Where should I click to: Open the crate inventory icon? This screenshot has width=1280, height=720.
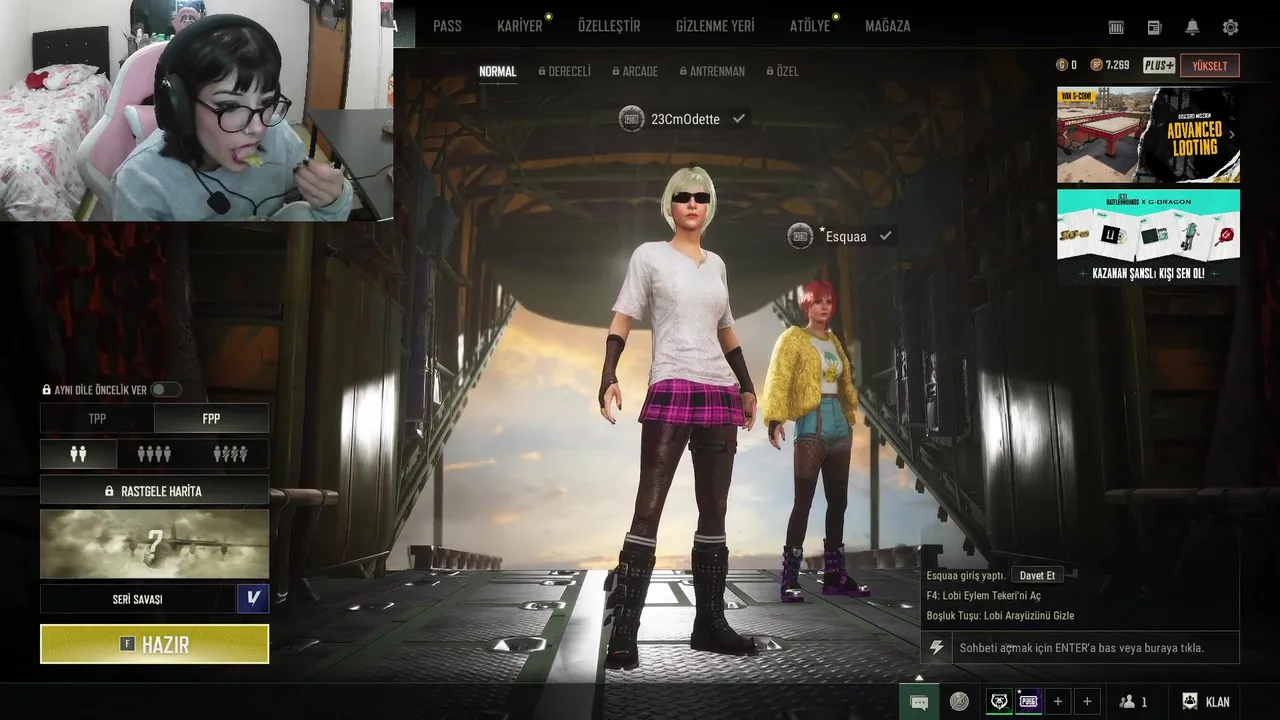pos(1116,27)
